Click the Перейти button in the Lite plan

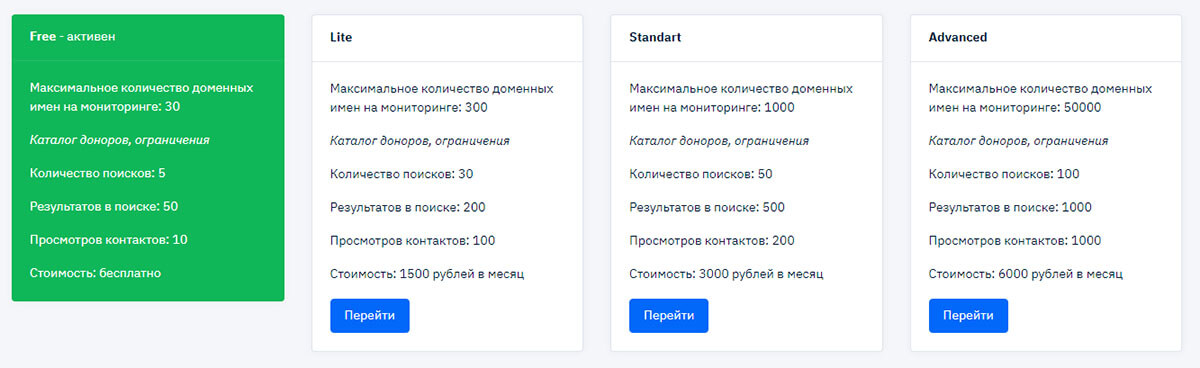tap(370, 315)
